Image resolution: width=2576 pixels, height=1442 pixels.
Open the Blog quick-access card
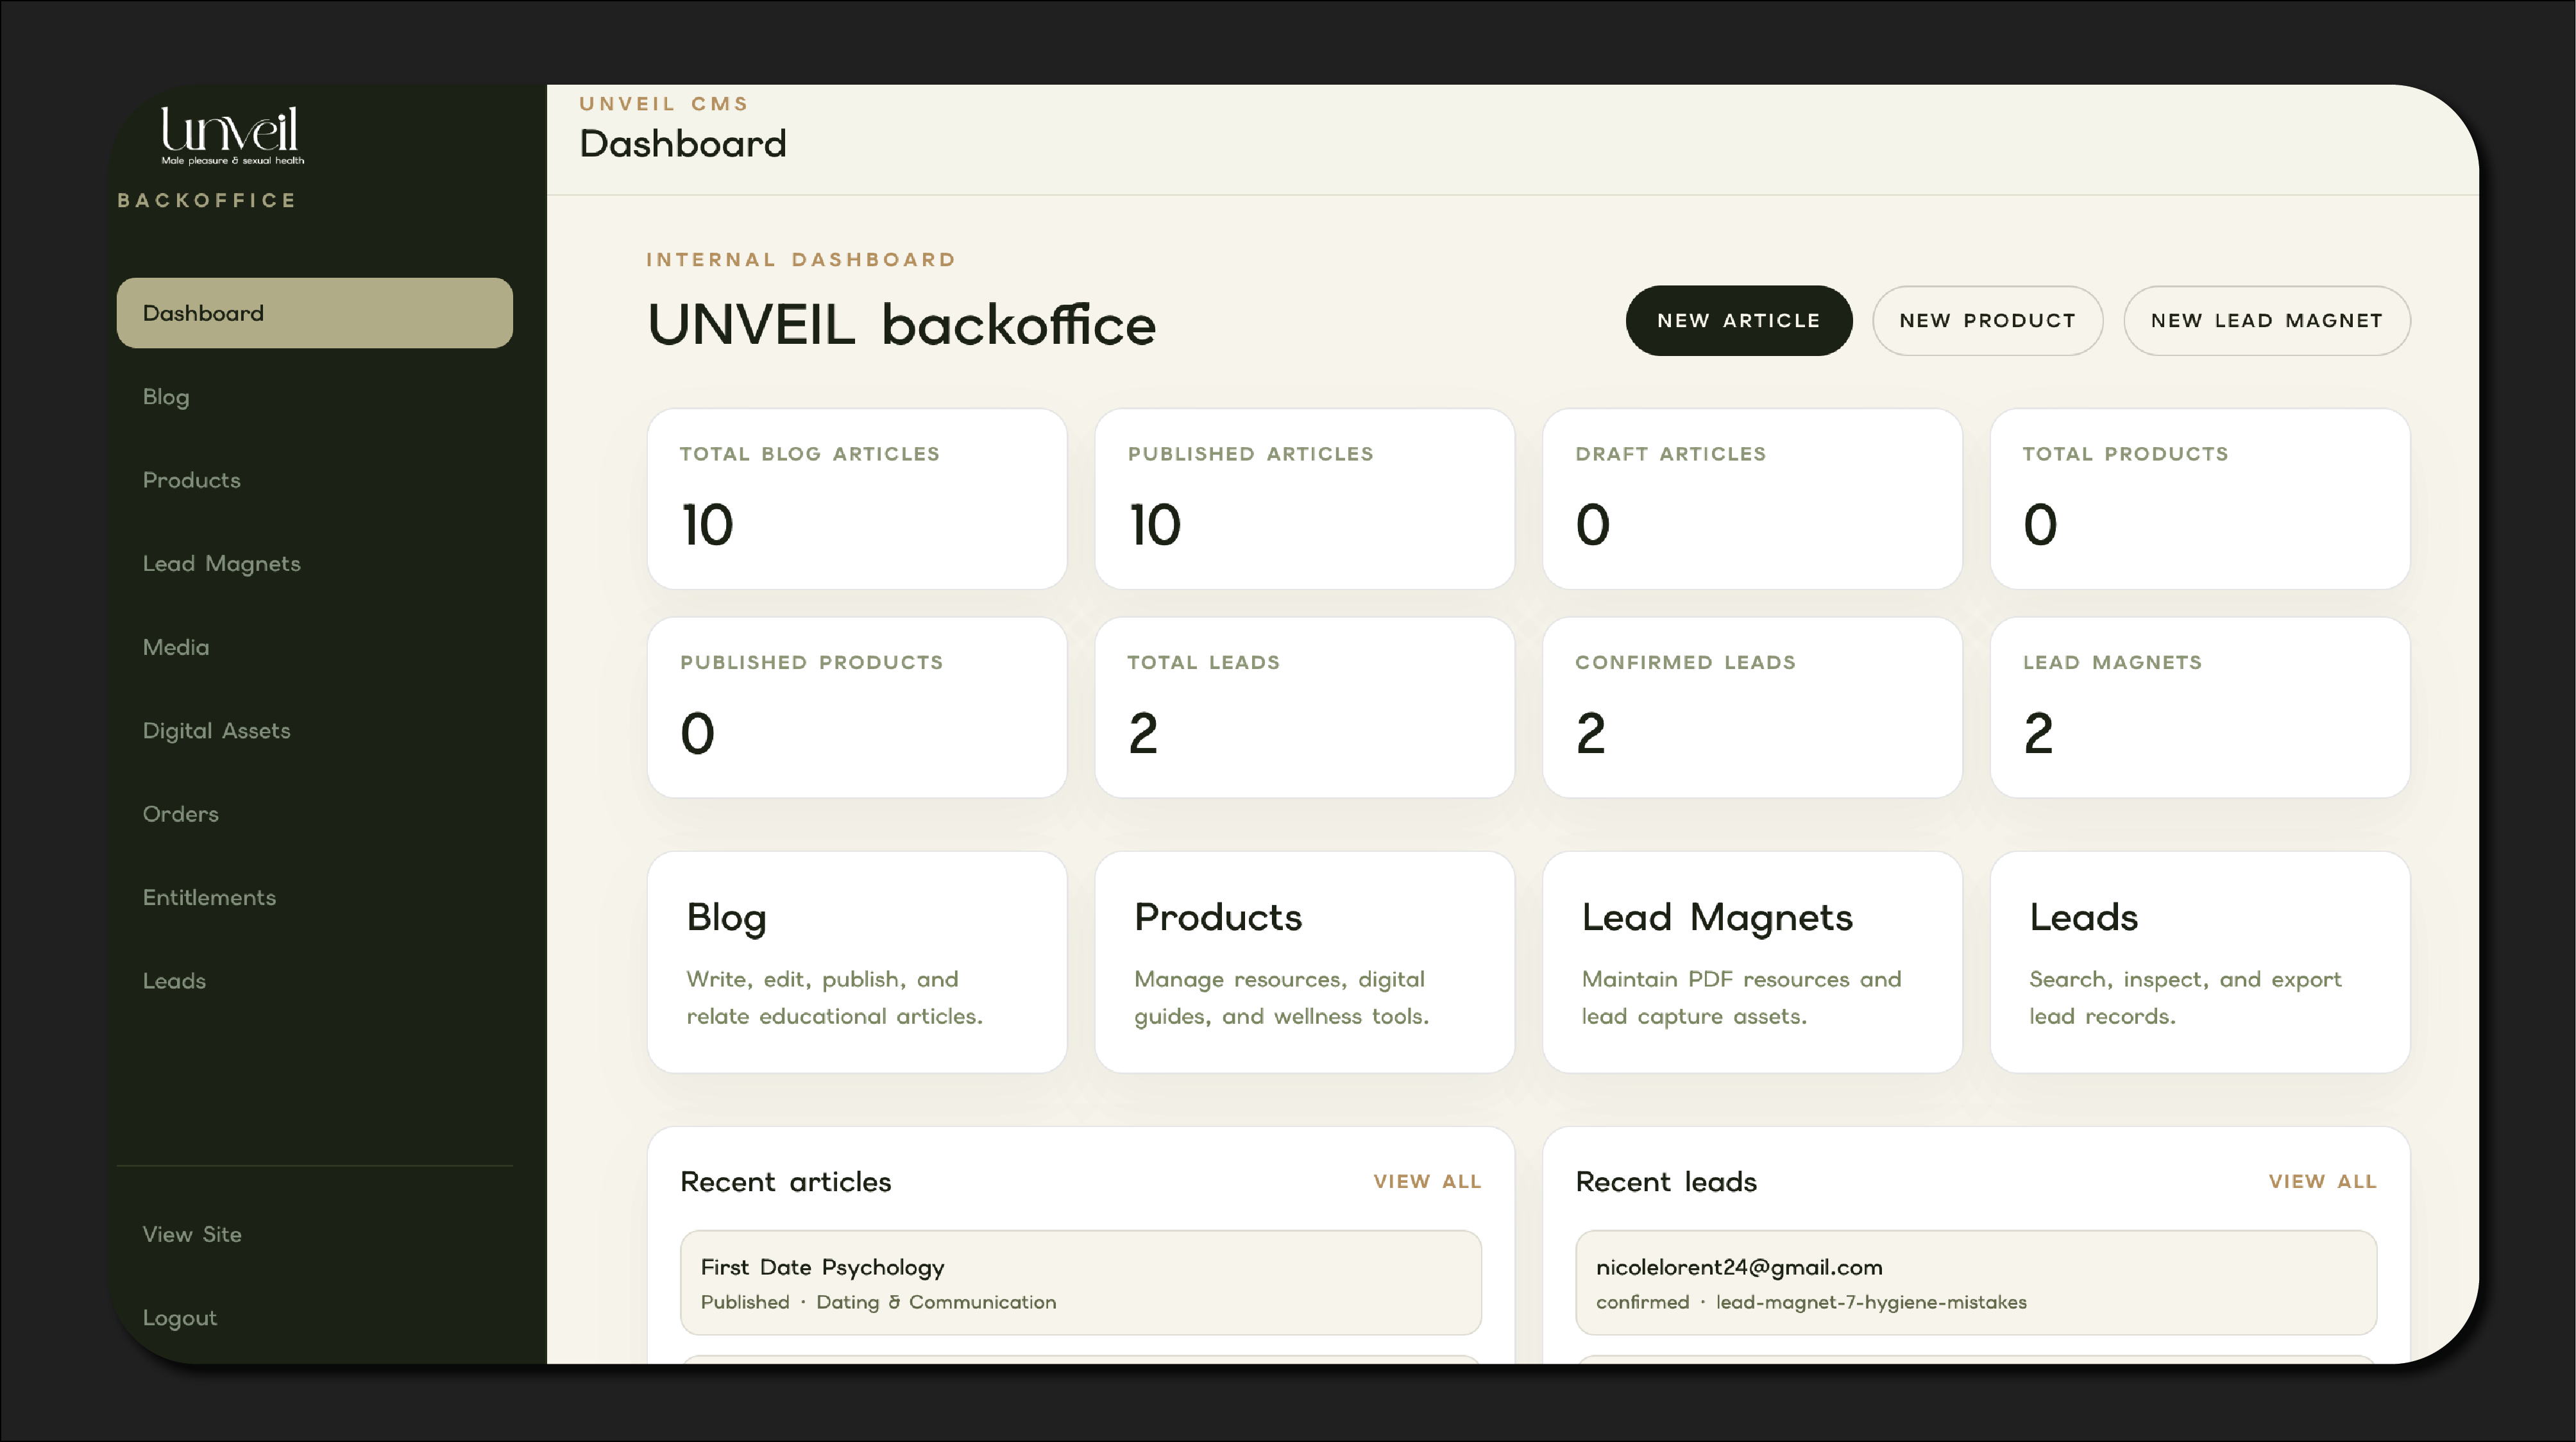click(857, 962)
